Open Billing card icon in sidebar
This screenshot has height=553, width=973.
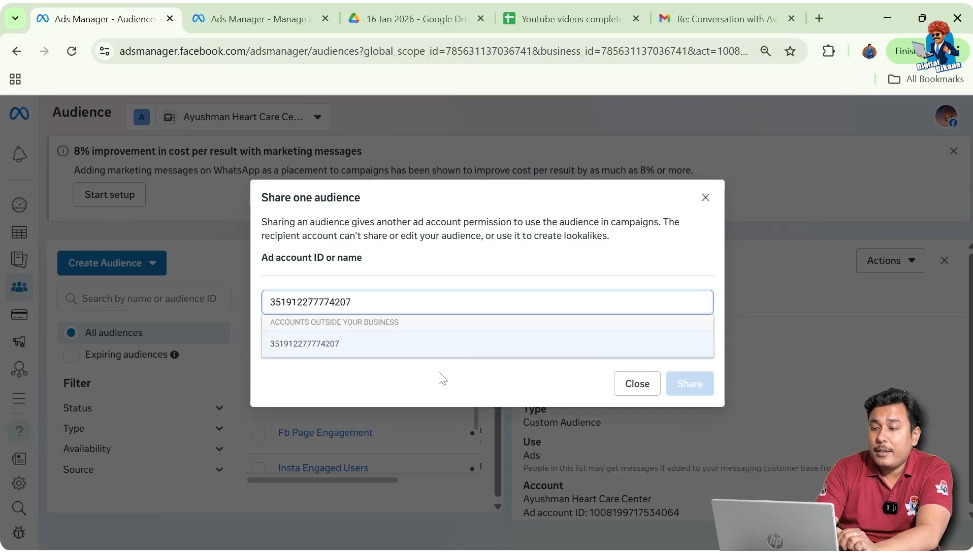(19, 315)
